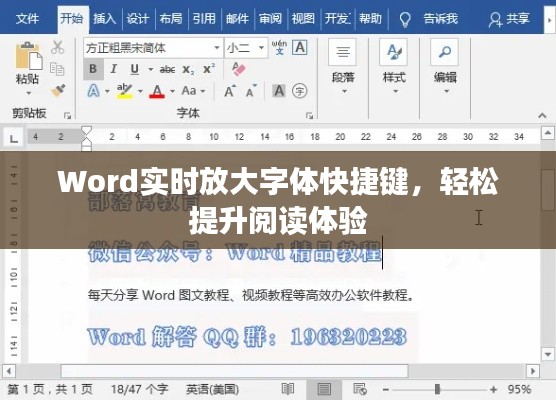The height and width of the screenshot is (400, 556).
Task: Click the vertical scroll down arrow
Action: click(x=548, y=354)
